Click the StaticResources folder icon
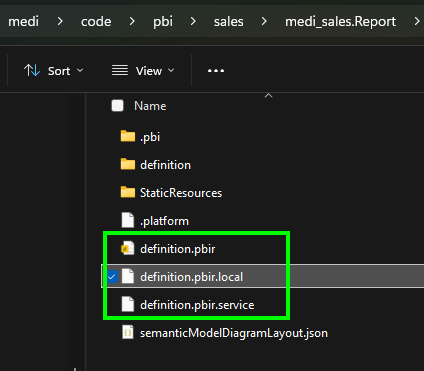Screen dimensions: 424x371 [x=128, y=192]
